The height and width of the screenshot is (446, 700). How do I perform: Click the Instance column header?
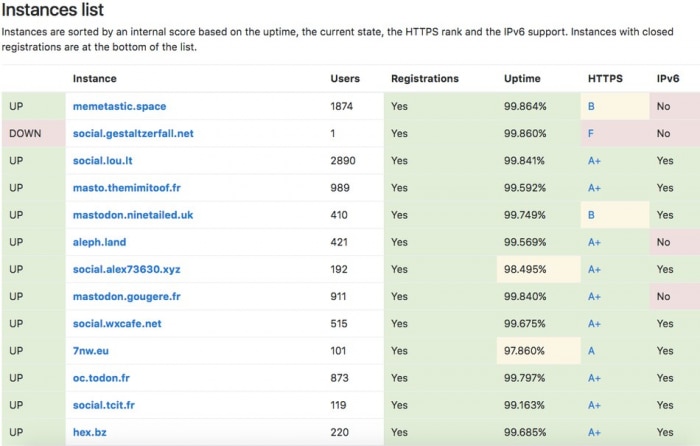pyautogui.click(x=95, y=79)
